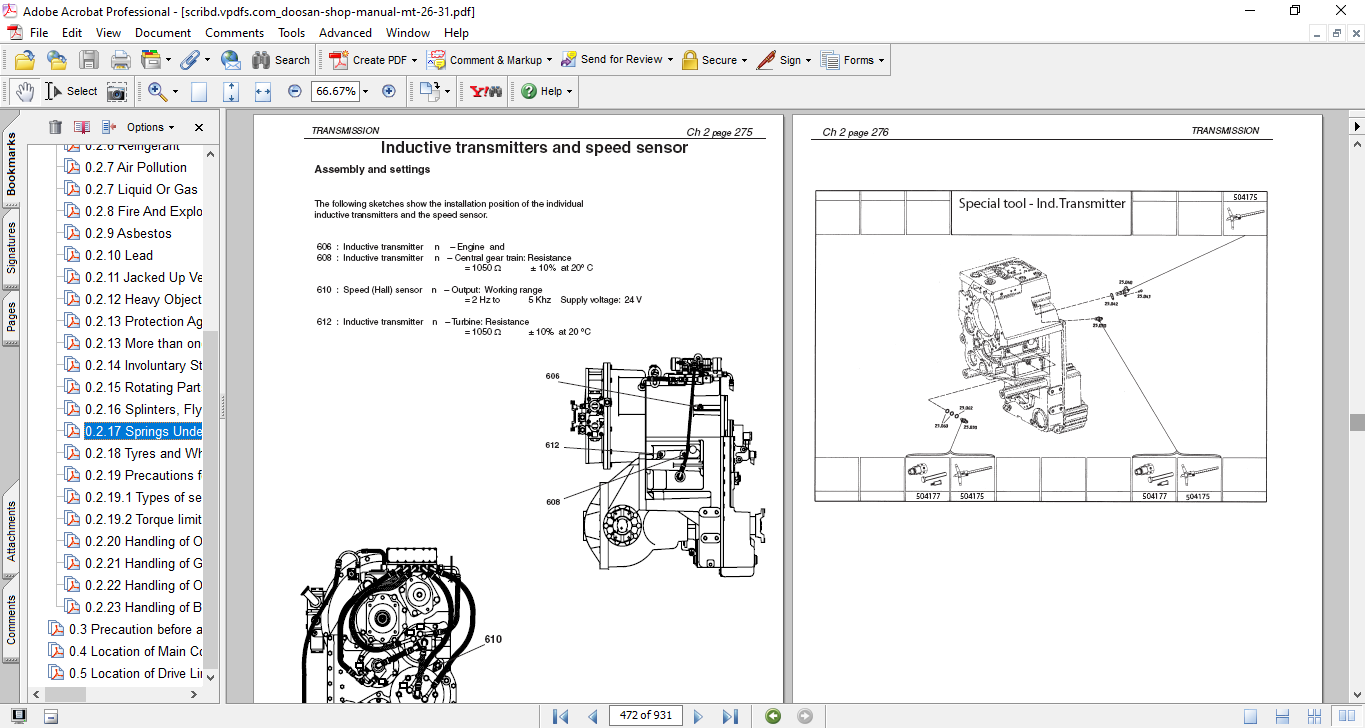Screen dimensions: 1365x728
Task: Delete selected bookmark with trash icon
Action: (x=55, y=127)
